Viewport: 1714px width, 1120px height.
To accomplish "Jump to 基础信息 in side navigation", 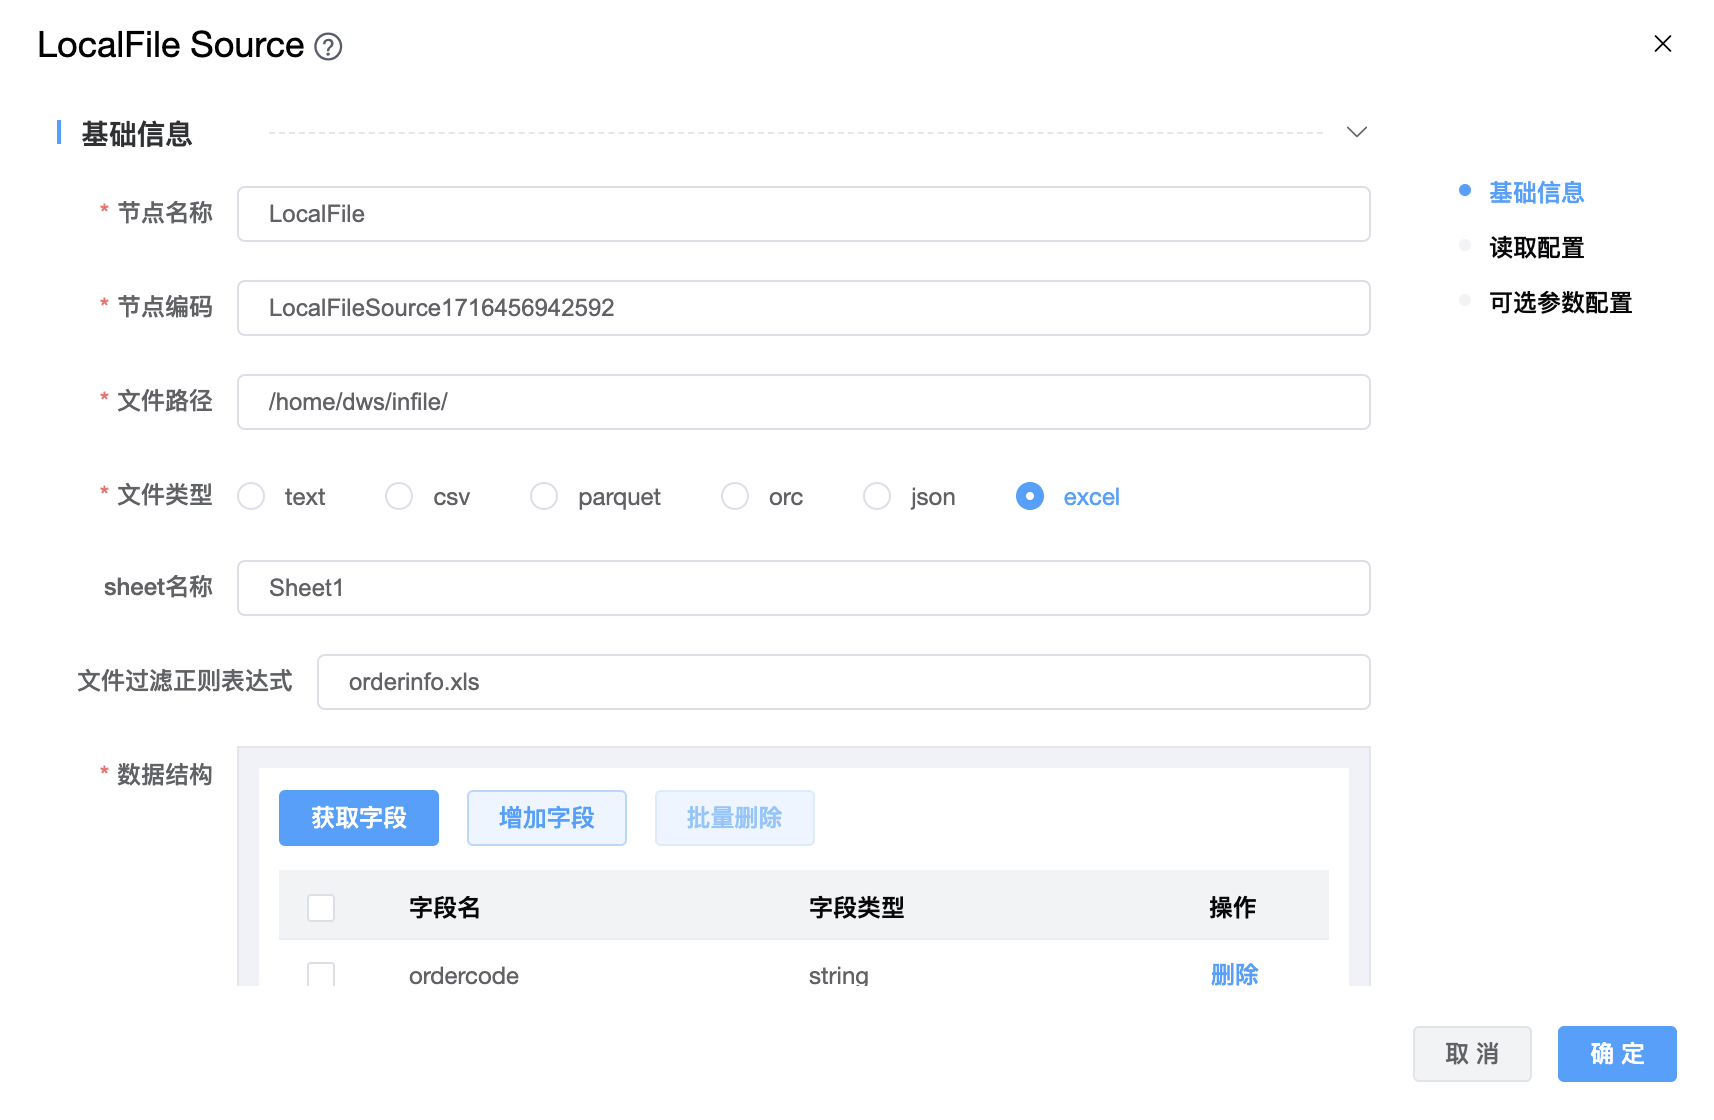I will coord(1536,192).
